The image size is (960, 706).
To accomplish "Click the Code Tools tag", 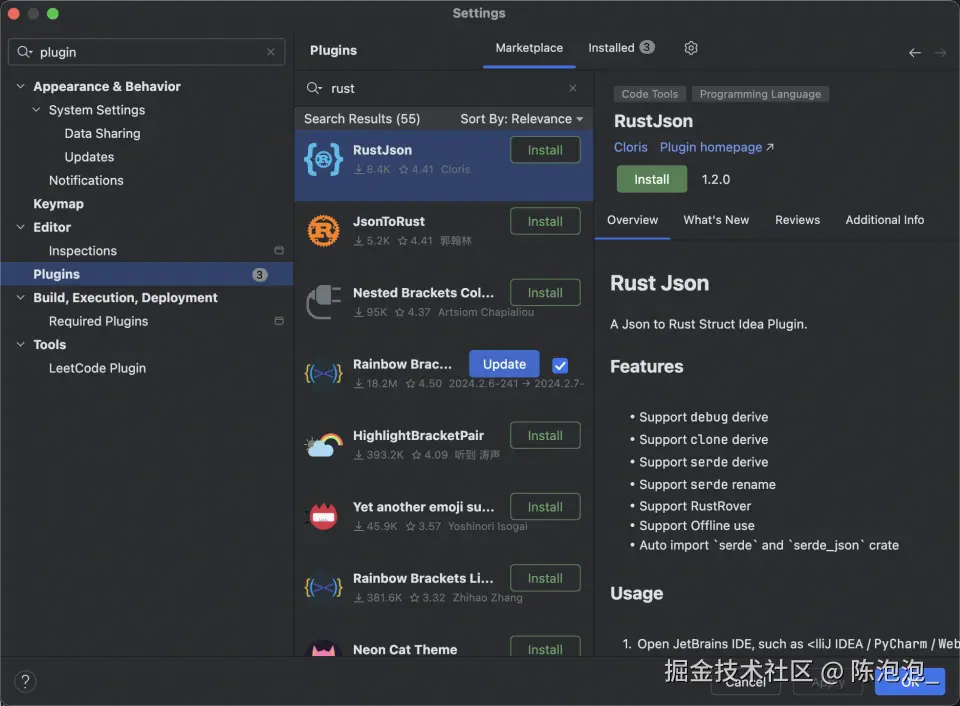I will [650, 94].
